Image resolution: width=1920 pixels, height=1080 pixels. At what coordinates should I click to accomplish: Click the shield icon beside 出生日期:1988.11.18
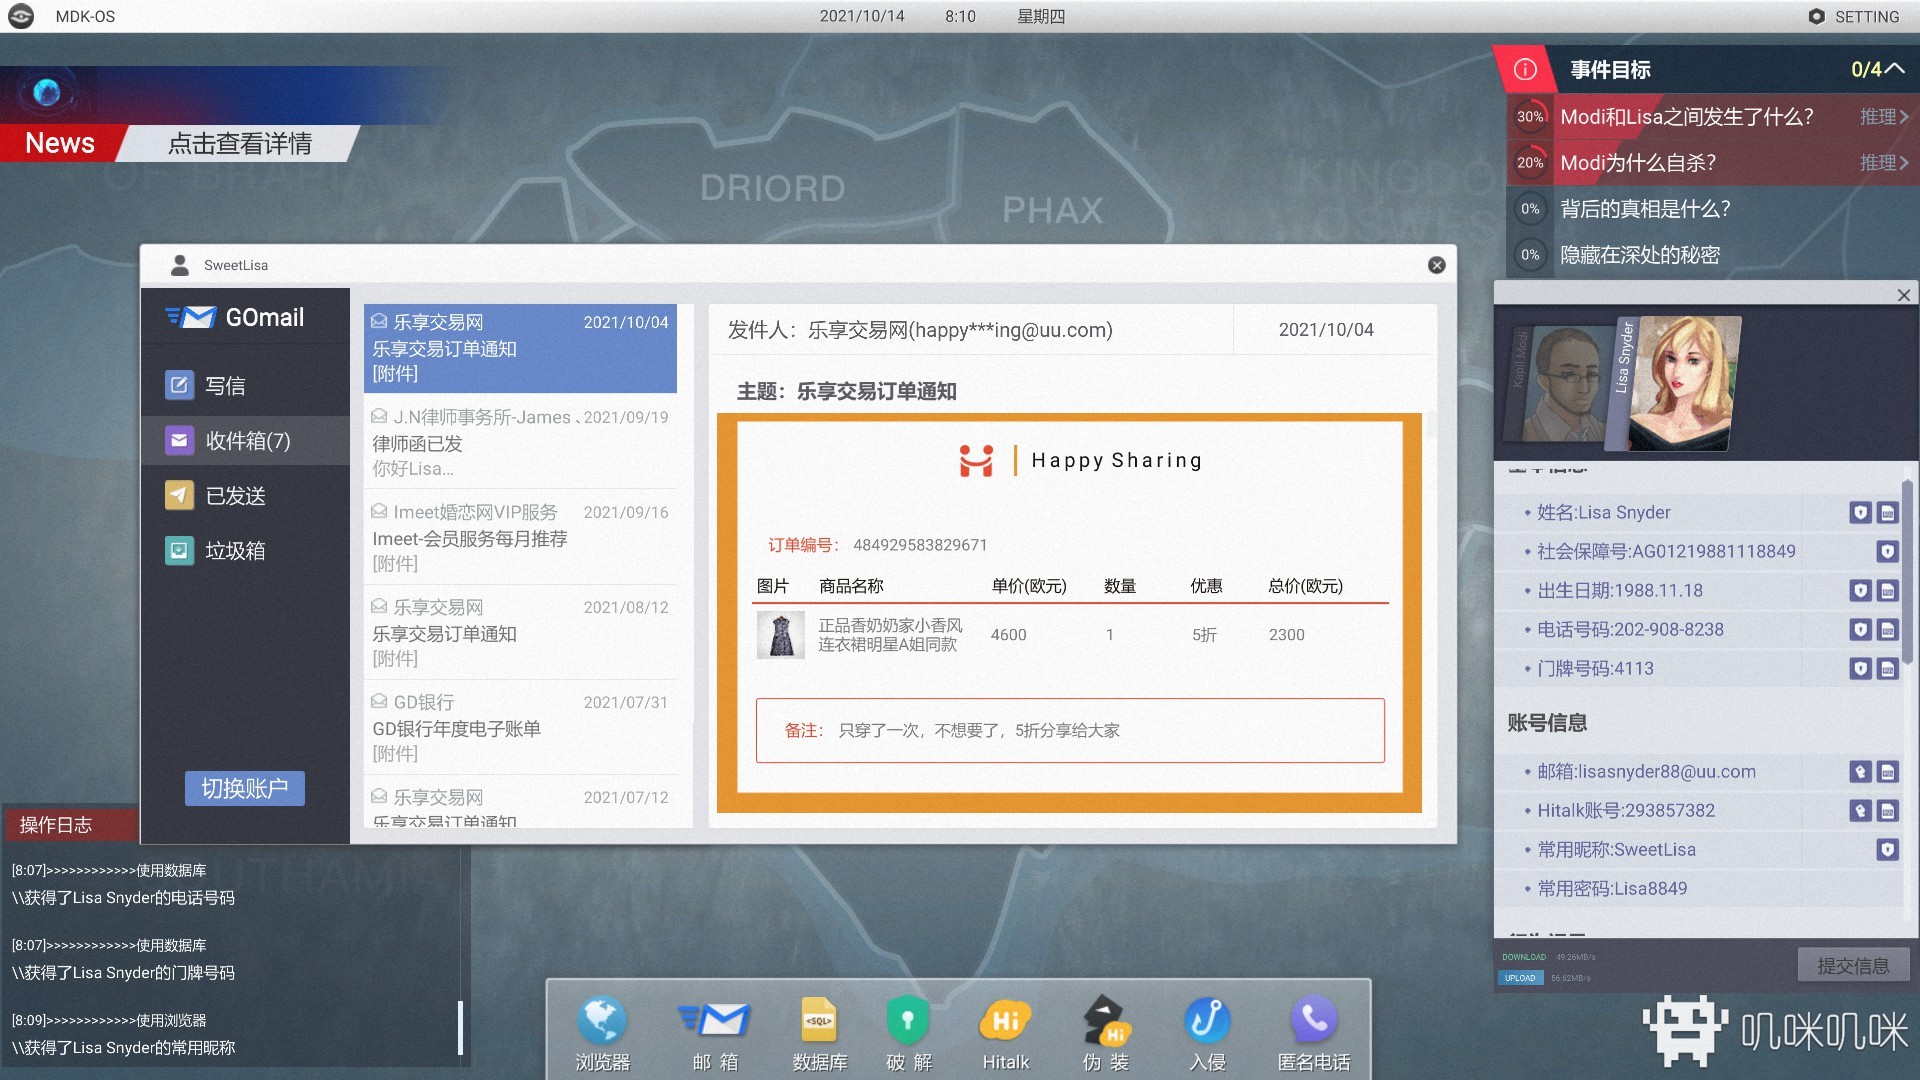(x=1860, y=591)
